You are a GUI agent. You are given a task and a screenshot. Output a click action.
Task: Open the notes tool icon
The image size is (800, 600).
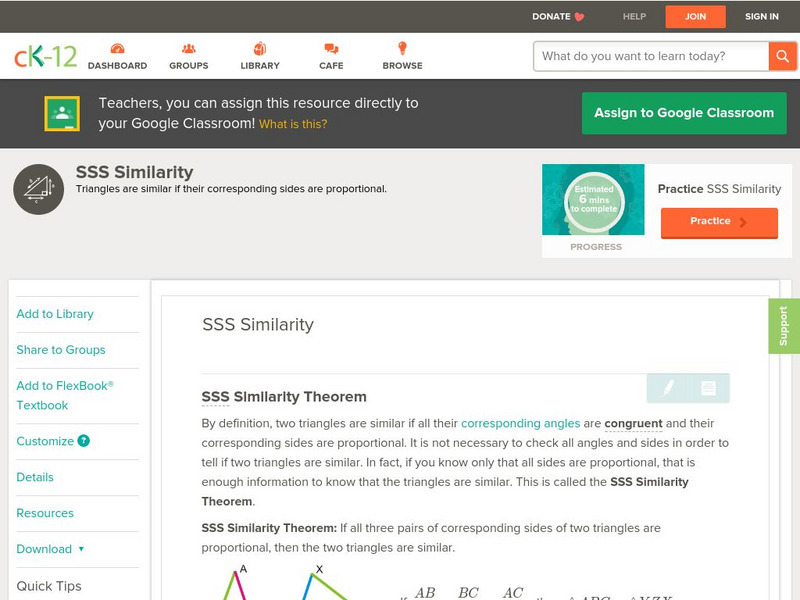point(708,388)
